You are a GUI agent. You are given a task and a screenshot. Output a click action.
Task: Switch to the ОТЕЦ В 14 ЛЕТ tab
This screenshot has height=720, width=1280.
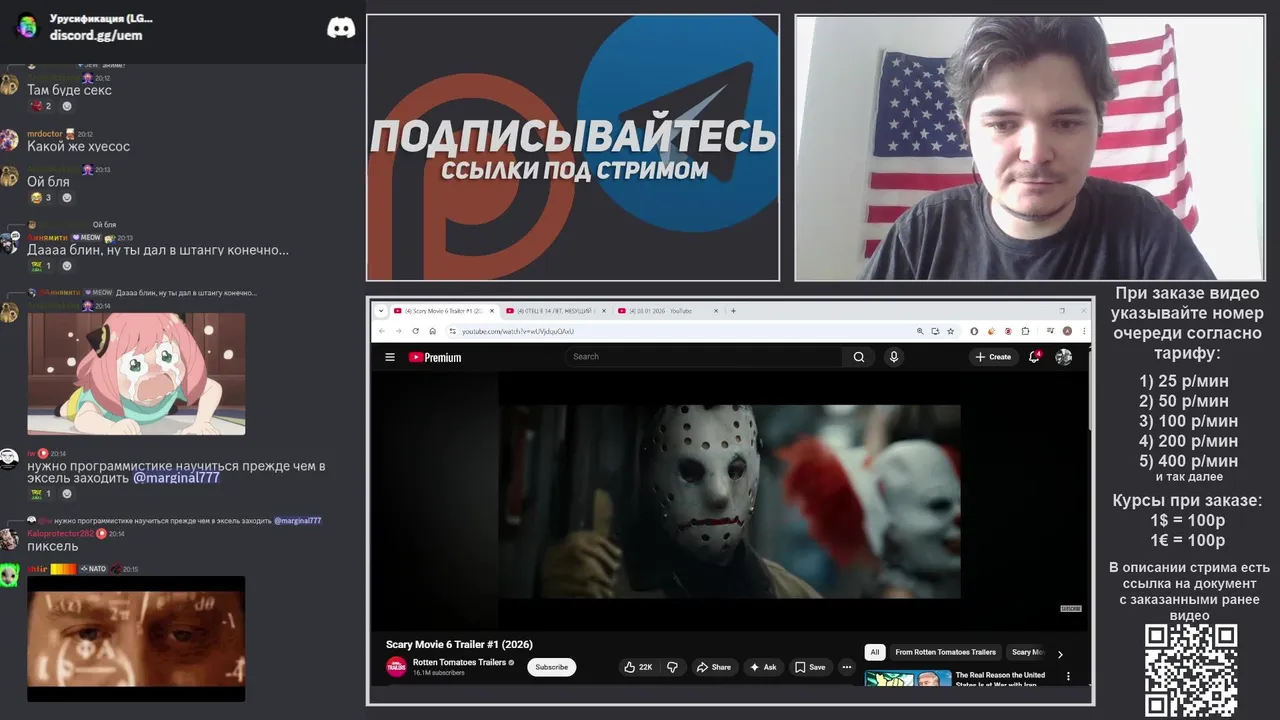pos(554,311)
